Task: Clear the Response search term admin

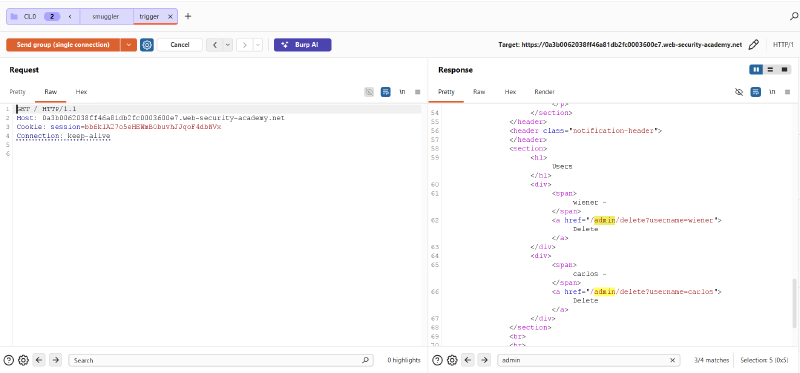Action: 672,360
